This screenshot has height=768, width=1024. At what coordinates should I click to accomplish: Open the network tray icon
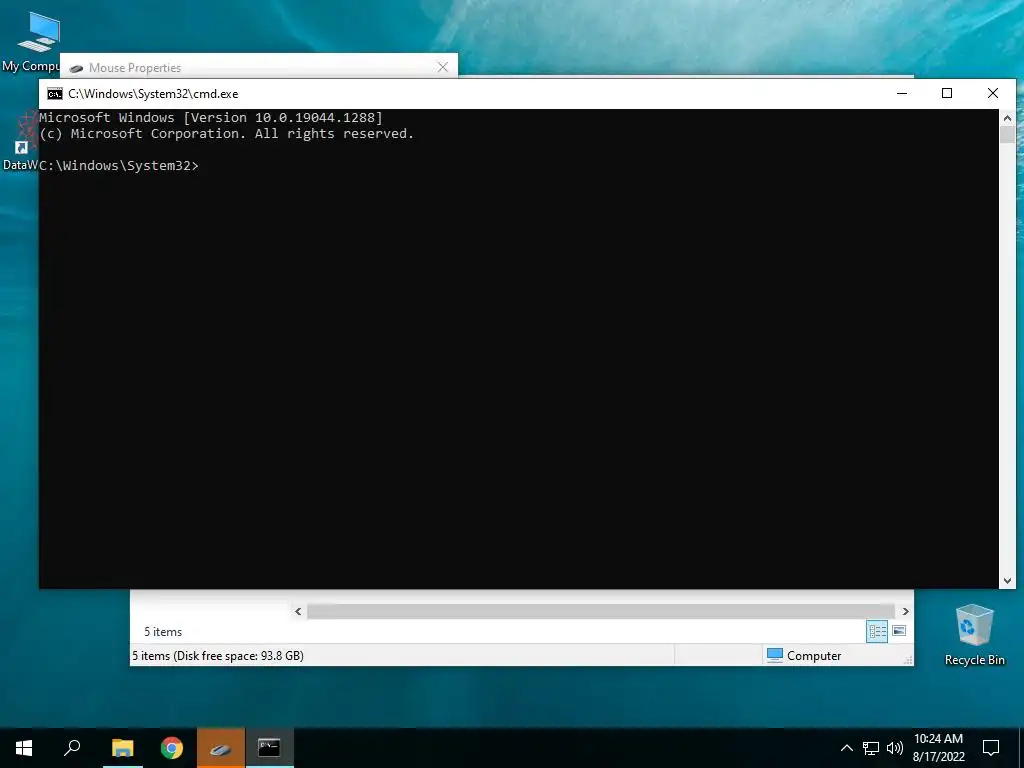click(871, 748)
